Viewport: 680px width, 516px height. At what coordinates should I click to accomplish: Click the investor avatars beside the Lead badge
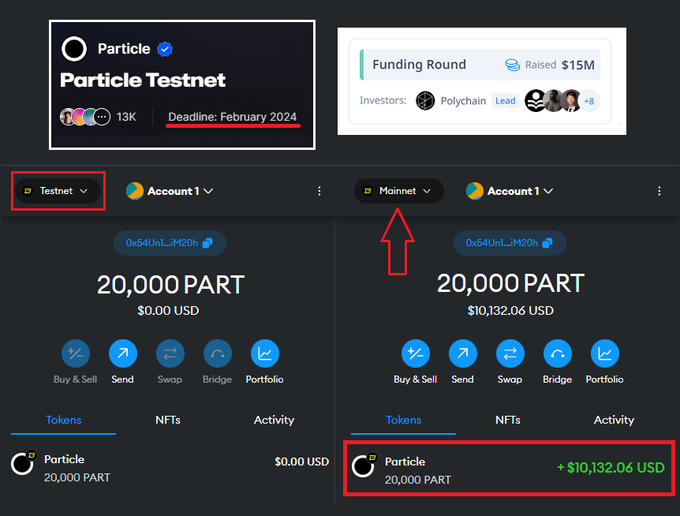point(553,101)
